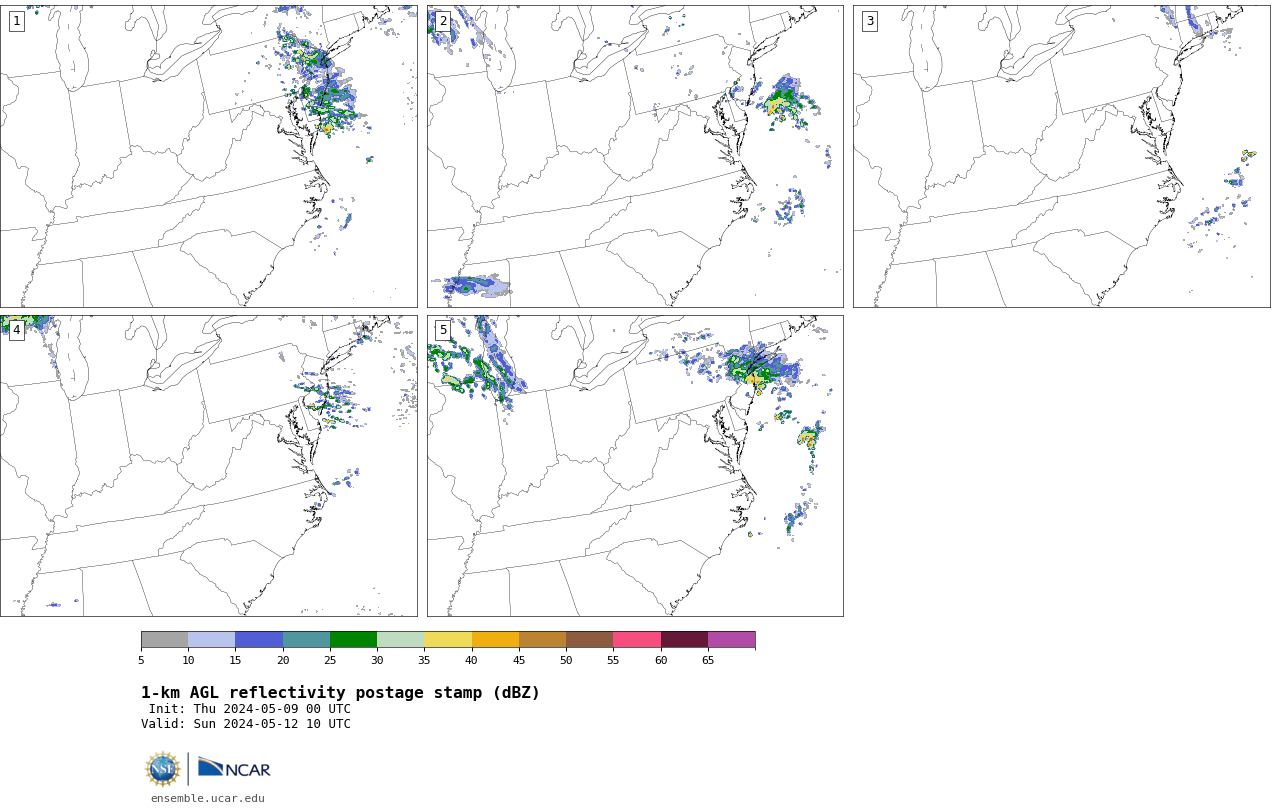Click the panel number 1 label box
This screenshot has height=809, width=1280.
[17, 21]
